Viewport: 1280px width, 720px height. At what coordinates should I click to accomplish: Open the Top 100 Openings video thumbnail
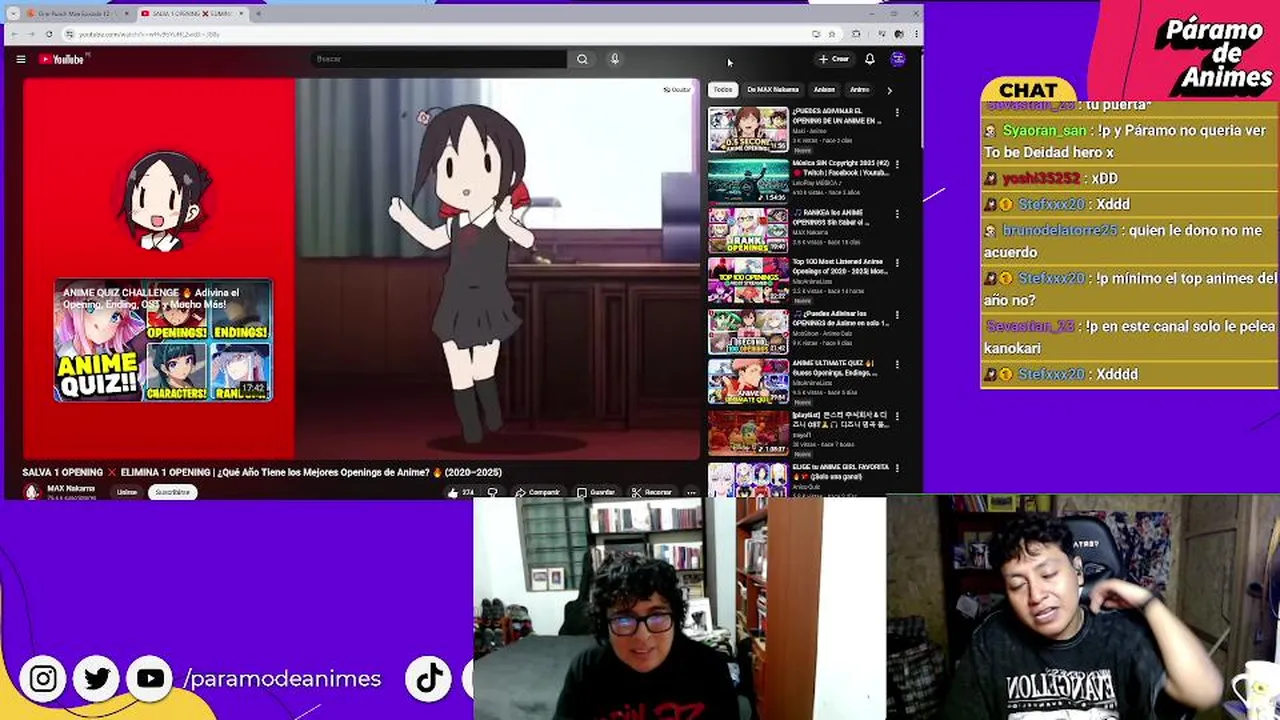[x=748, y=281]
